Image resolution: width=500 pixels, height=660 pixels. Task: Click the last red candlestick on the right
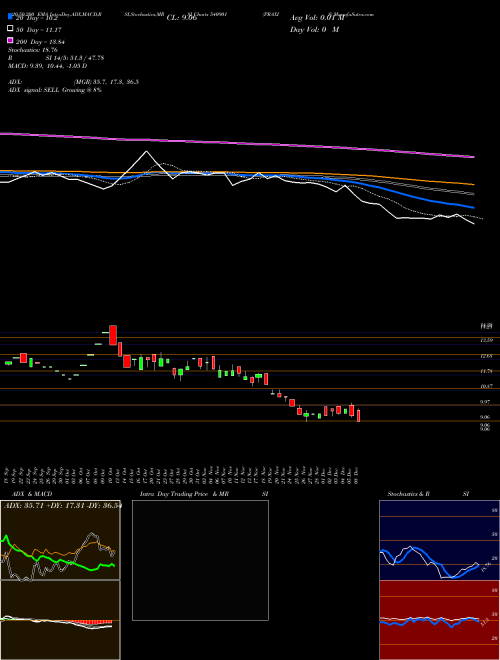click(x=359, y=415)
